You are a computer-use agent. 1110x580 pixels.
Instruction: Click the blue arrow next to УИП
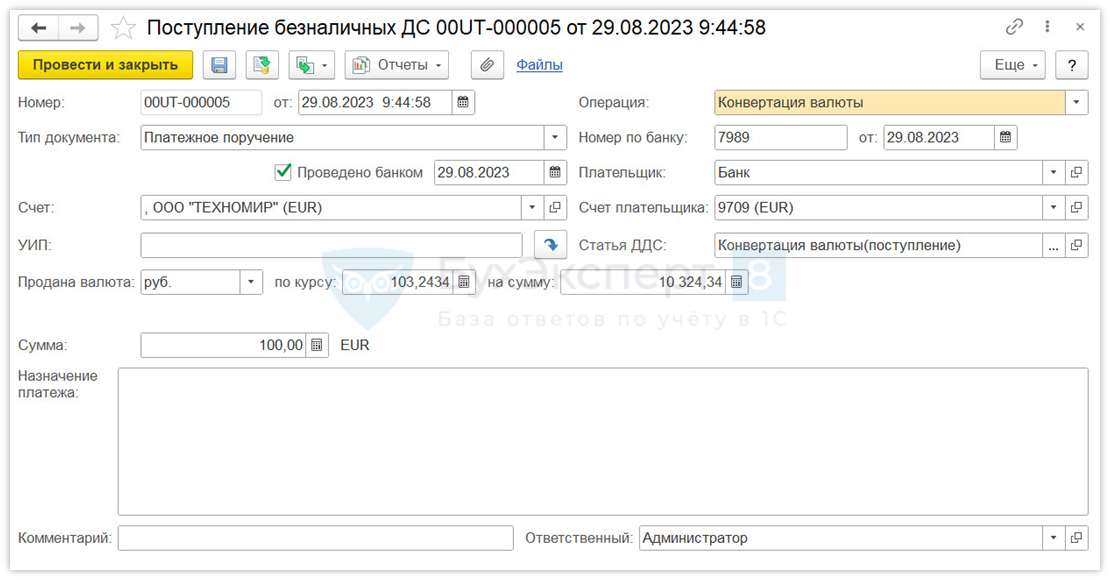pos(549,244)
